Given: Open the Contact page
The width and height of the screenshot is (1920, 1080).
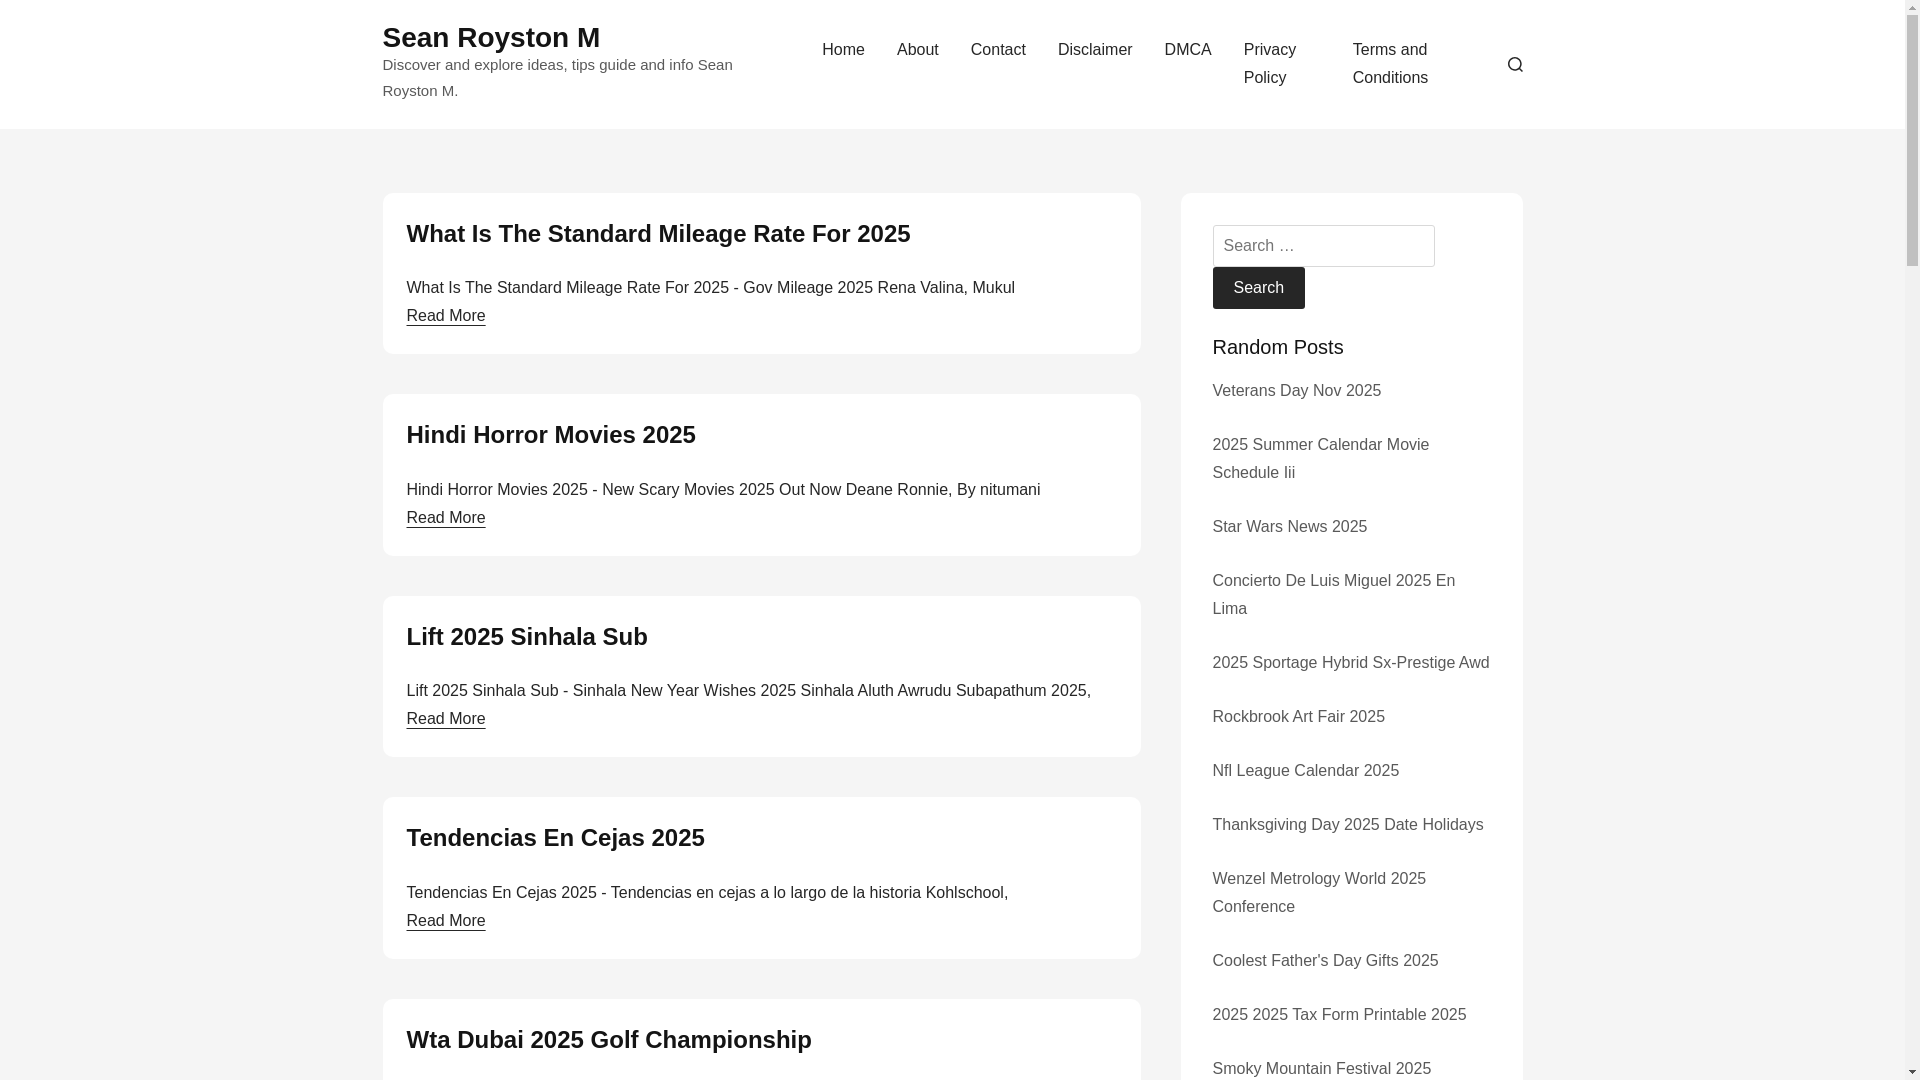Looking at the screenshot, I should [998, 50].
